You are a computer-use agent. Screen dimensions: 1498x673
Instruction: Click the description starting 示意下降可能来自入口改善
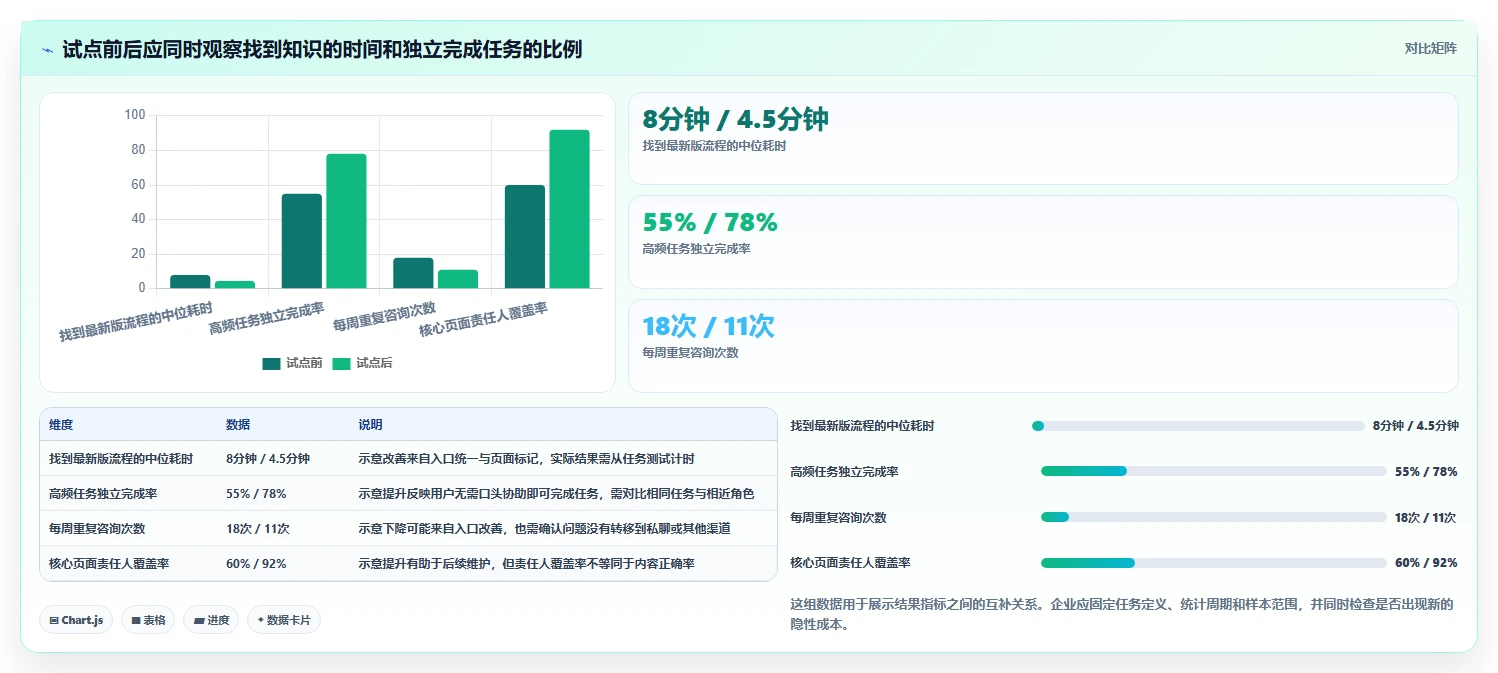click(x=544, y=529)
